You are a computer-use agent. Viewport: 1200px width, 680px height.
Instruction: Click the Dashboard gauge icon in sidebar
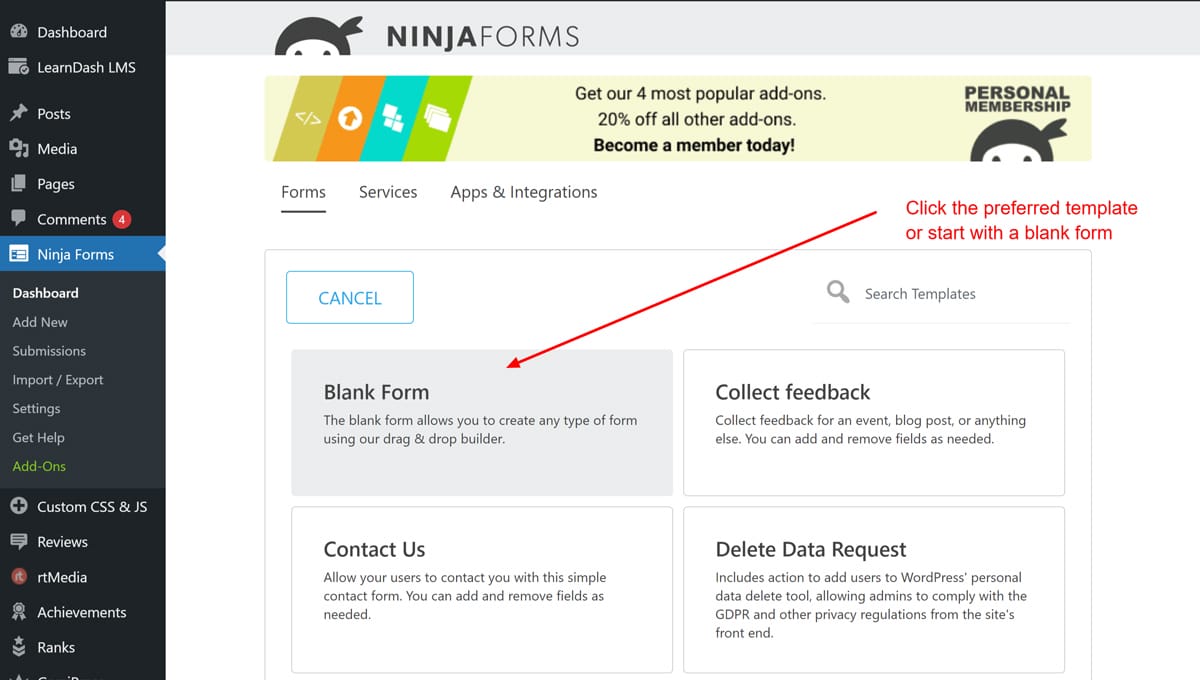pos(18,32)
